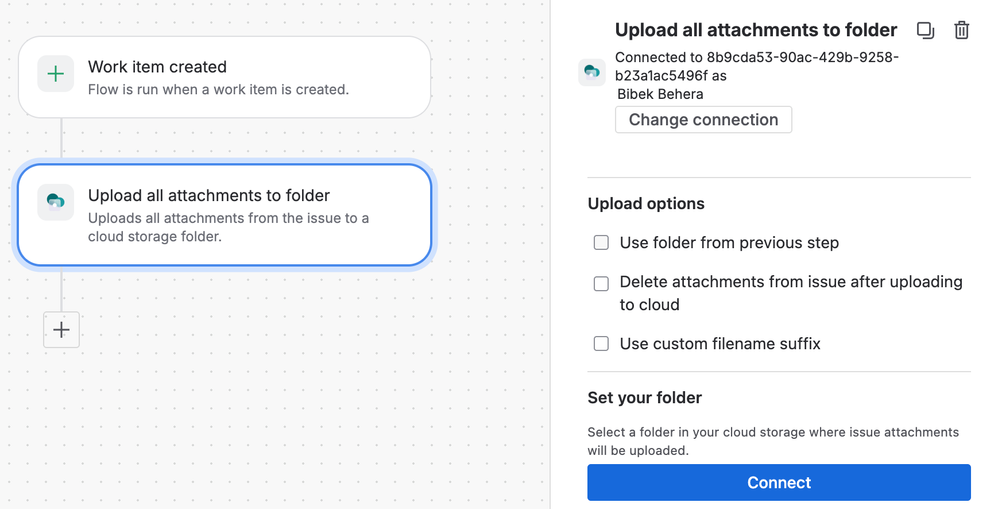Click text 'Flow is run when a work item is created.'

coord(218,90)
